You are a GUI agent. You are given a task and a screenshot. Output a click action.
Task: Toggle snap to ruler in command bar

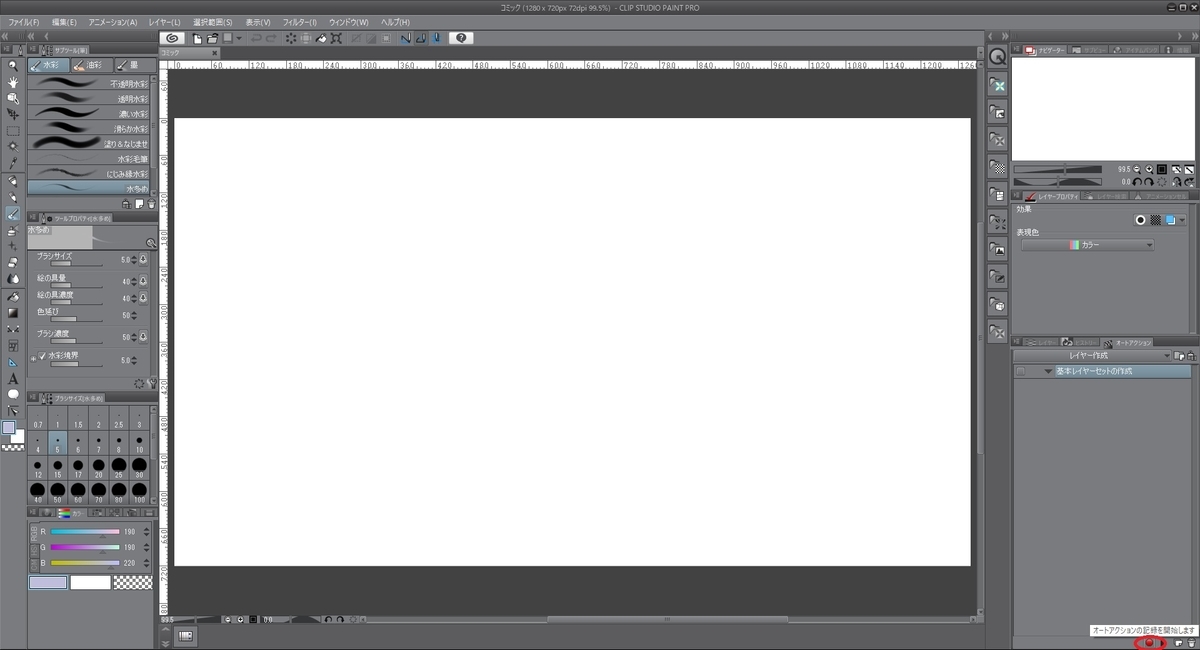click(x=406, y=38)
